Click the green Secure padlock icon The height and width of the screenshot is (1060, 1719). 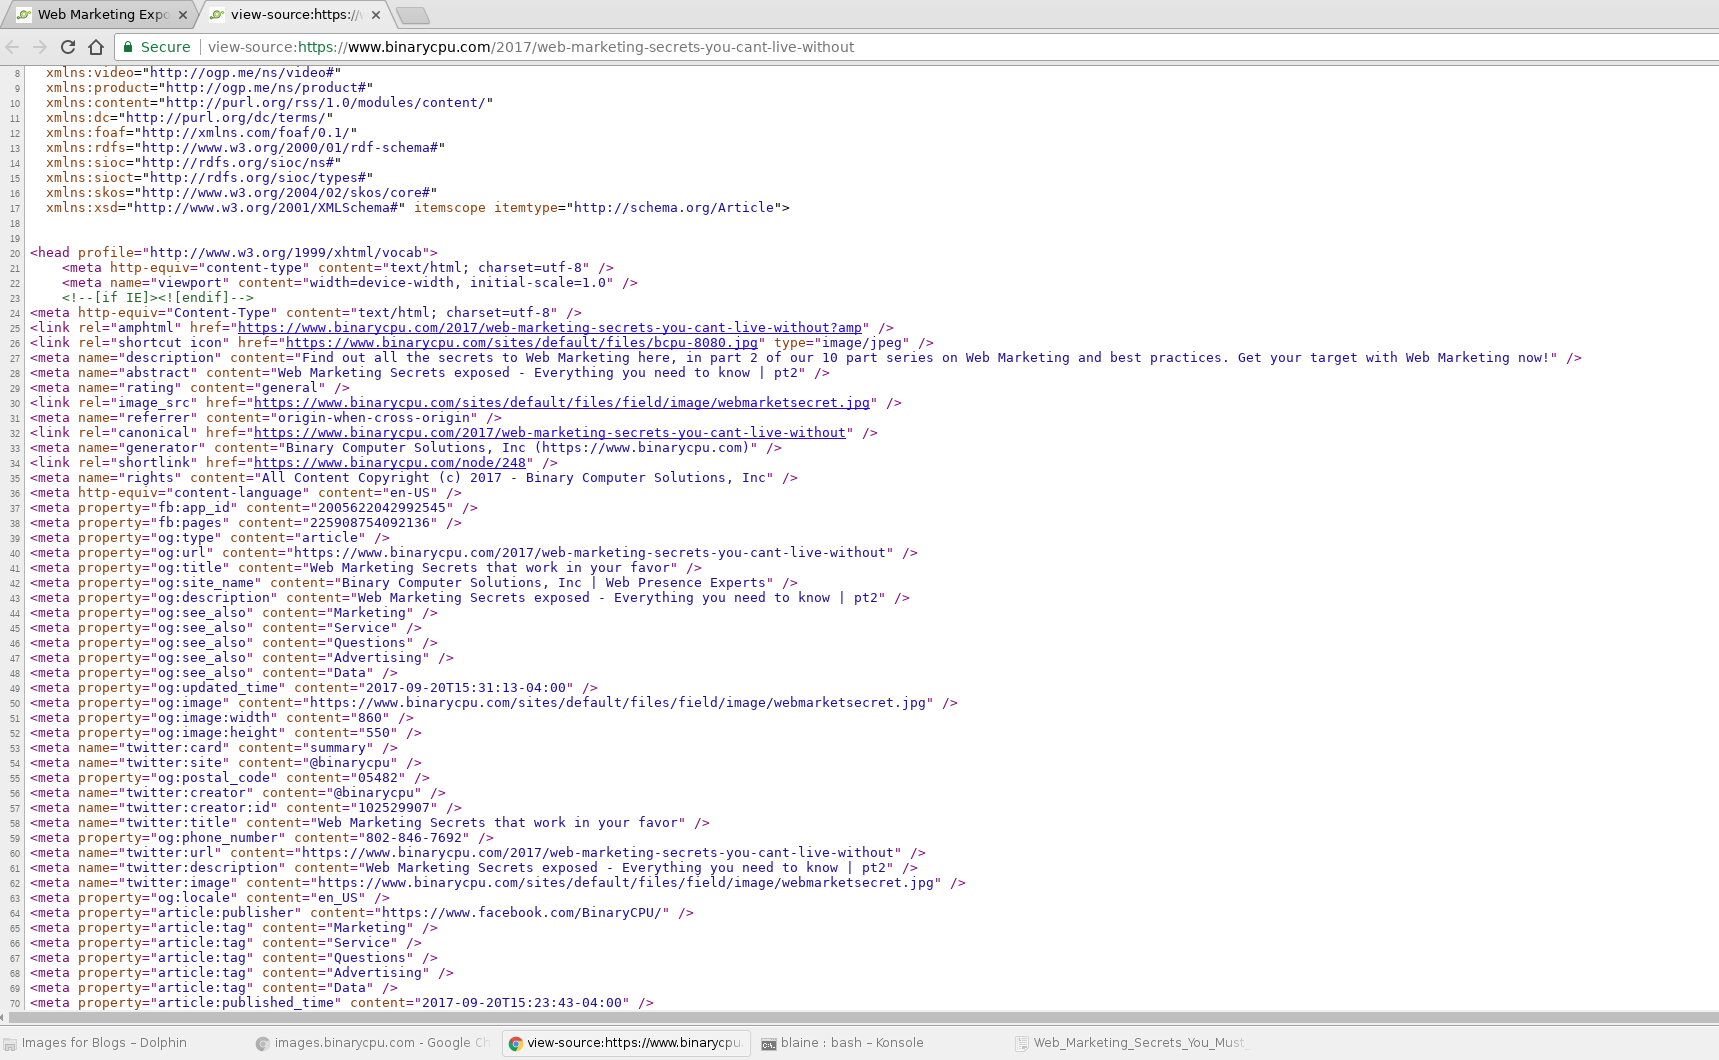128,47
